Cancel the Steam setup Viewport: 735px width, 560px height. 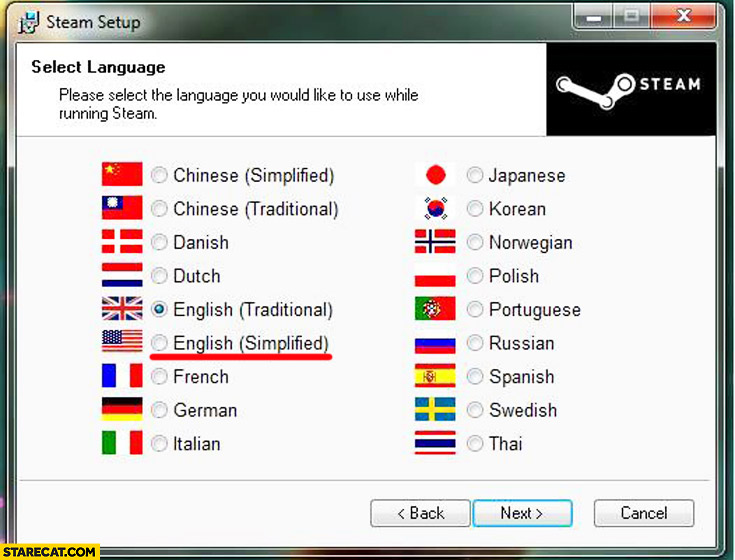click(x=644, y=513)
